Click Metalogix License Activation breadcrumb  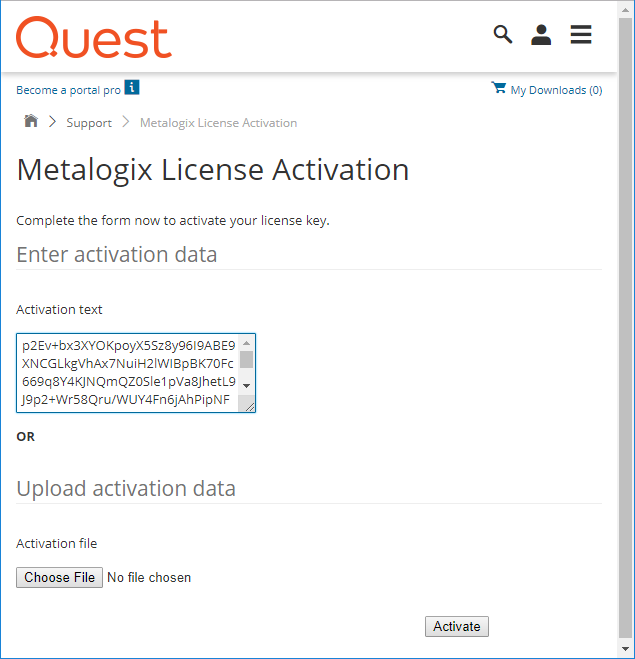click(218, 123)
